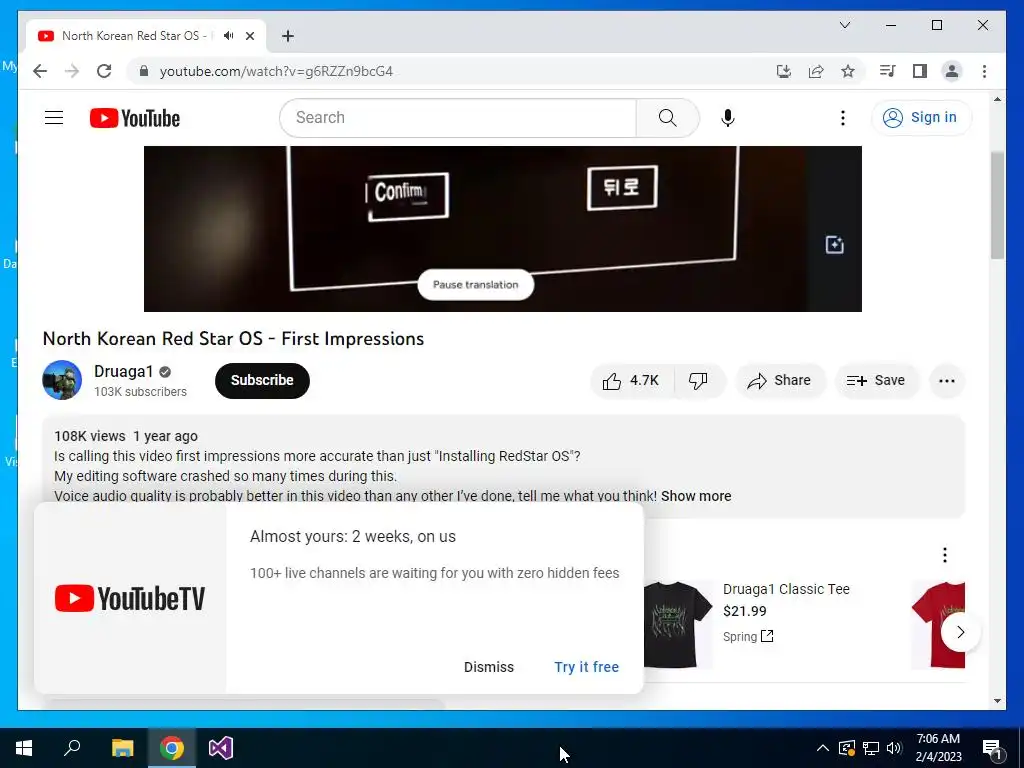Image resolution: width=1024 pixels, height=768 pixels.
Task: Click the clip sparkle icon on video
Action: 835,245
